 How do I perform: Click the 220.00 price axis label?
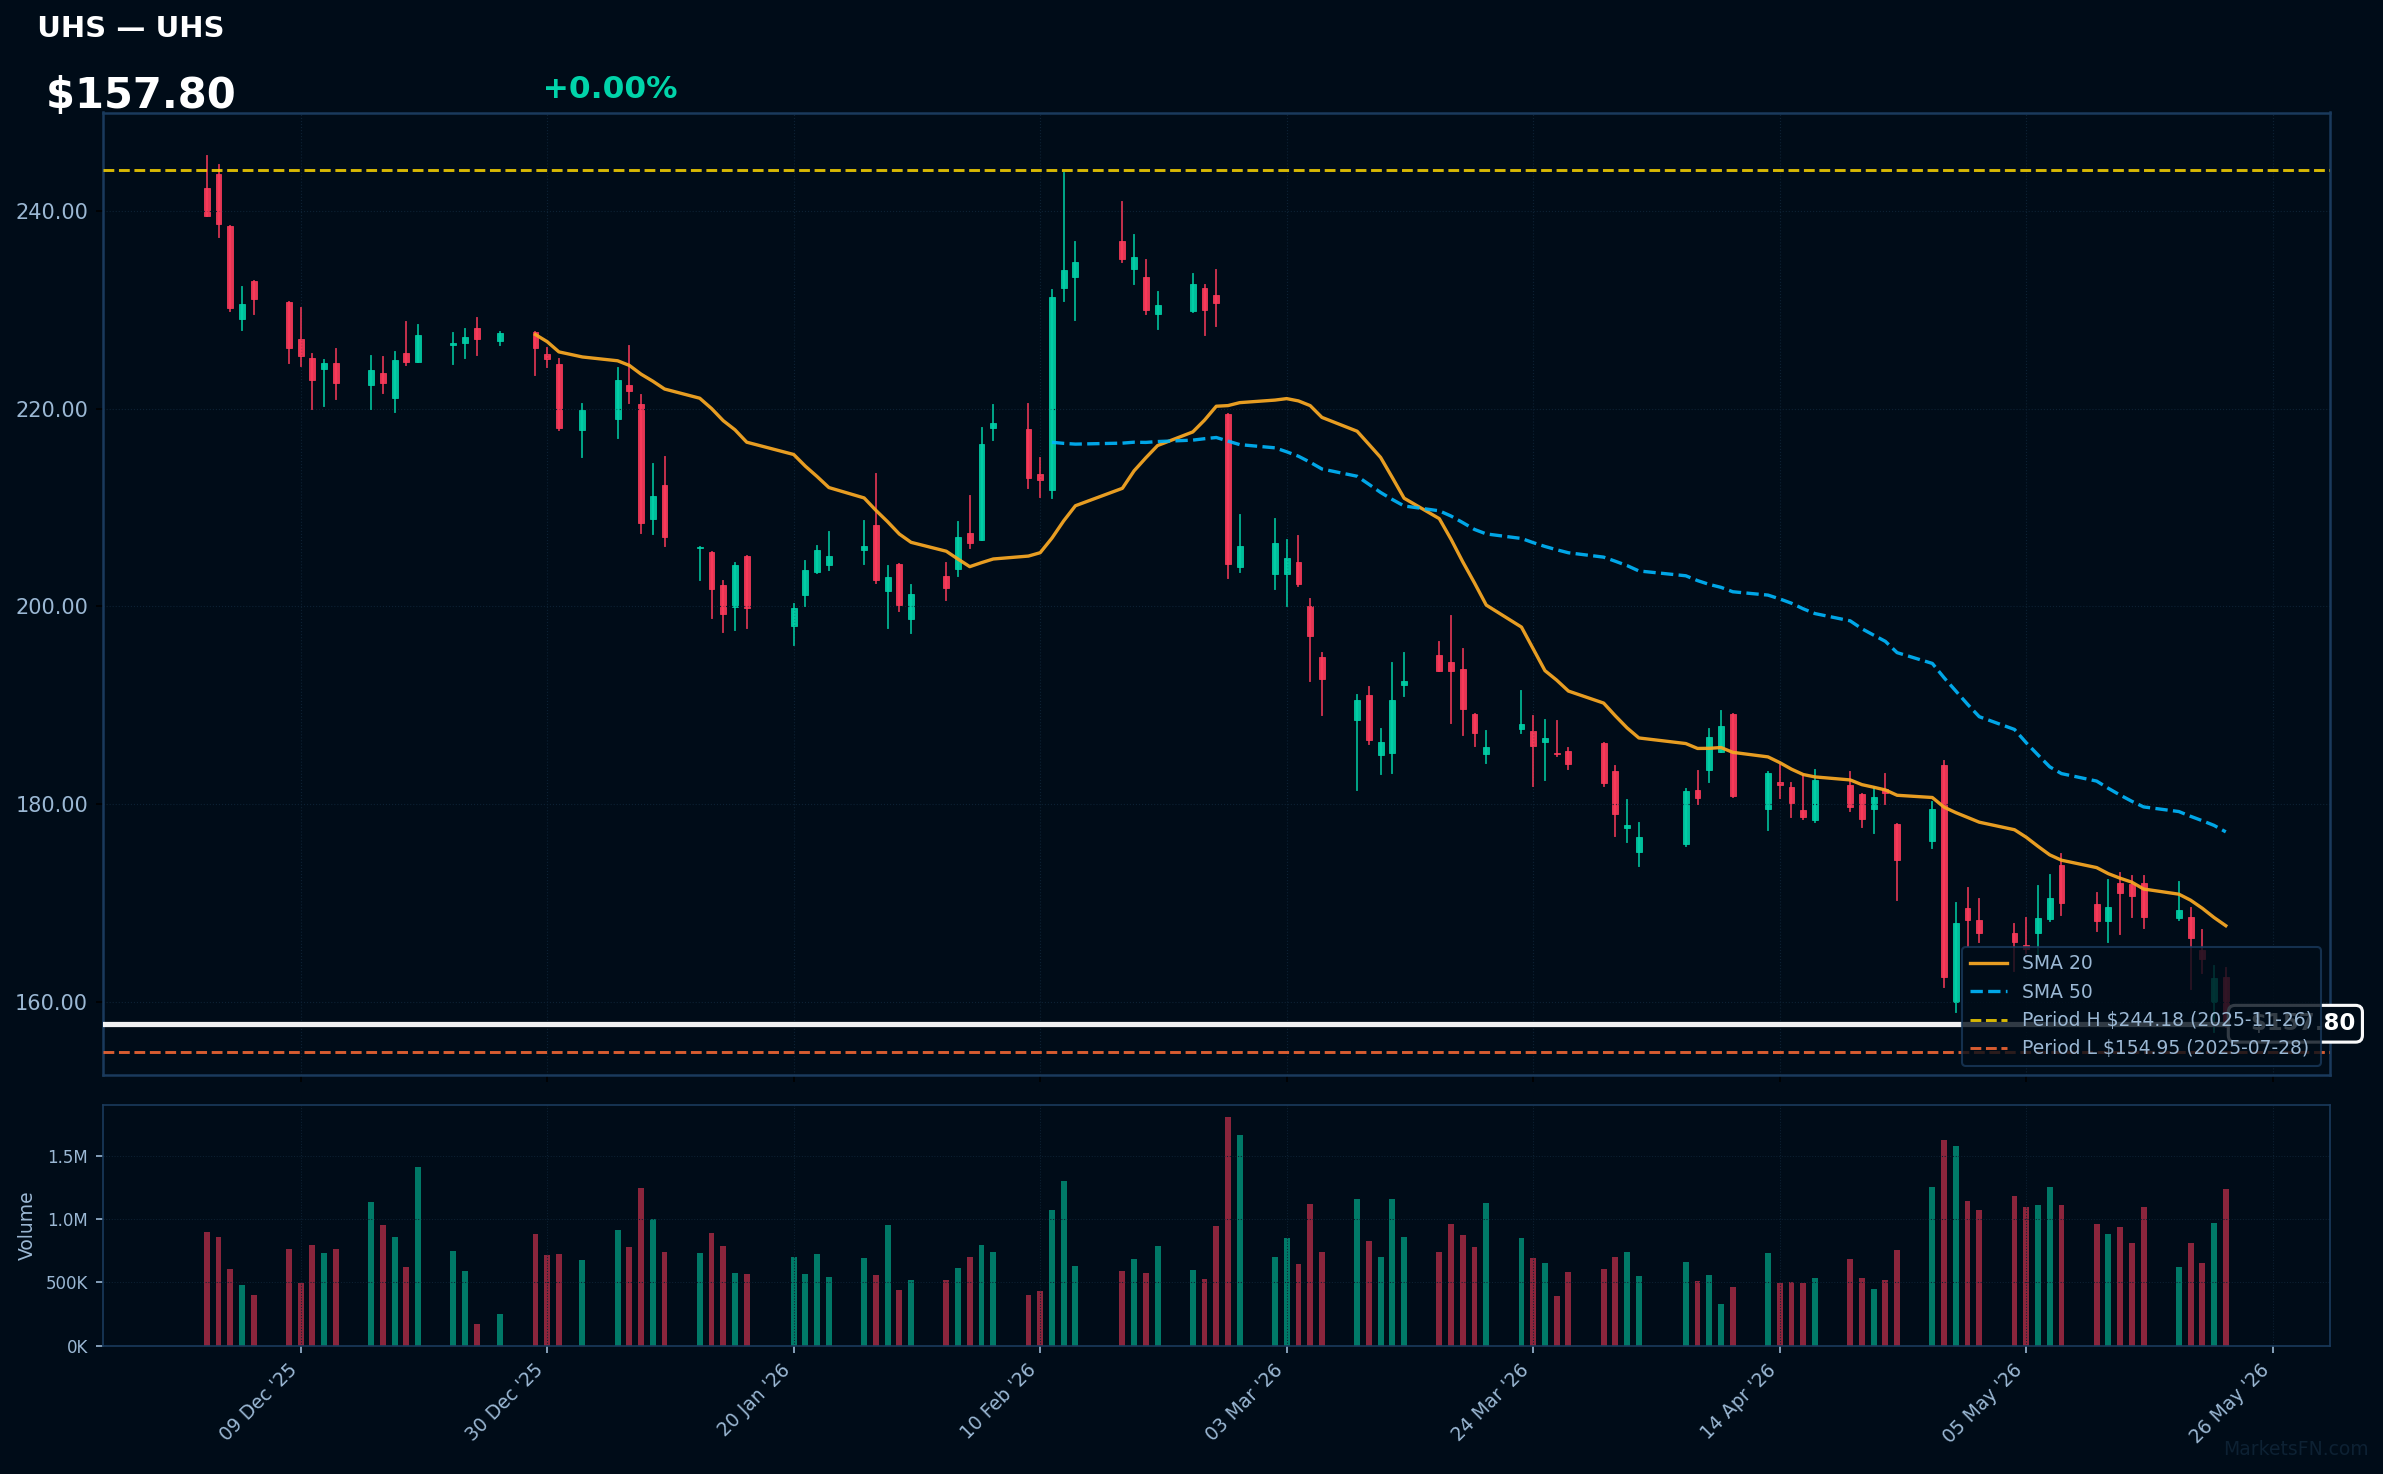52,409
